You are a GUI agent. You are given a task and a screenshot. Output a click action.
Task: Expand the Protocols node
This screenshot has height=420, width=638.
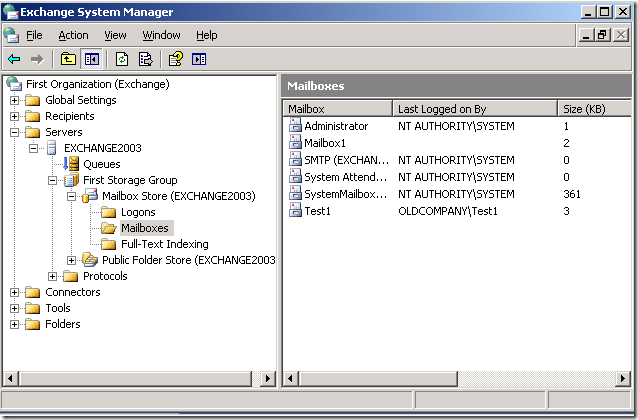(52, 276)
